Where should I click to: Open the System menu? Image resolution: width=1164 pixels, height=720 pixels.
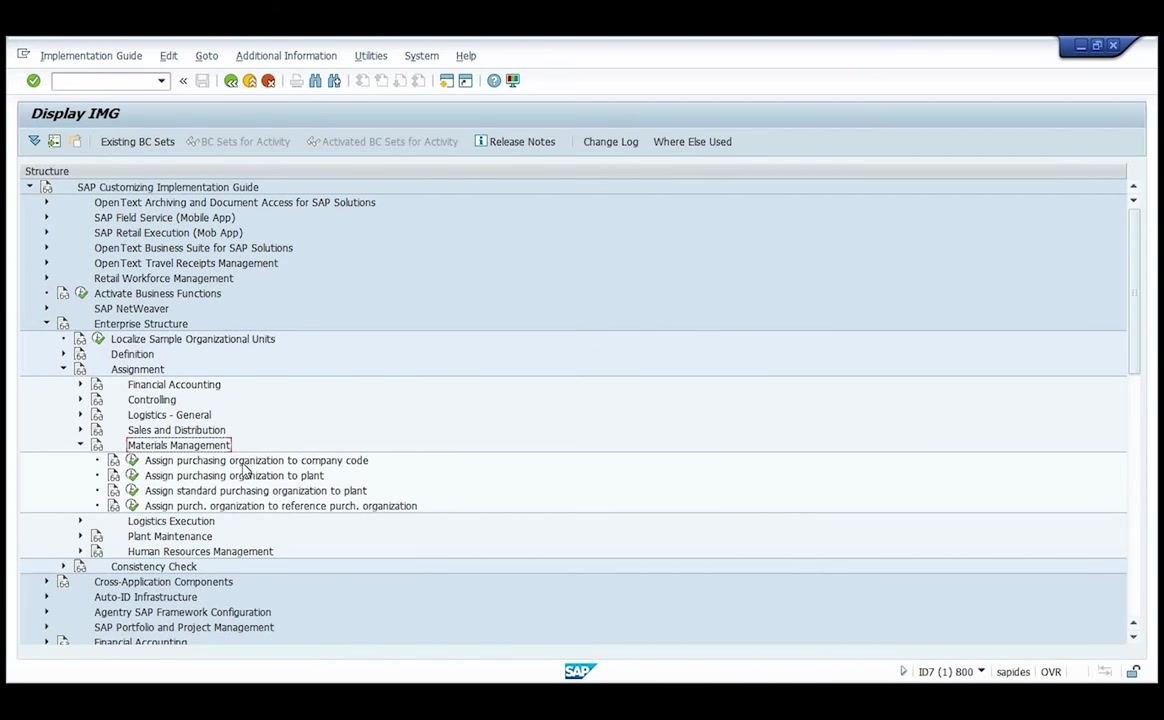coord(421,56)
